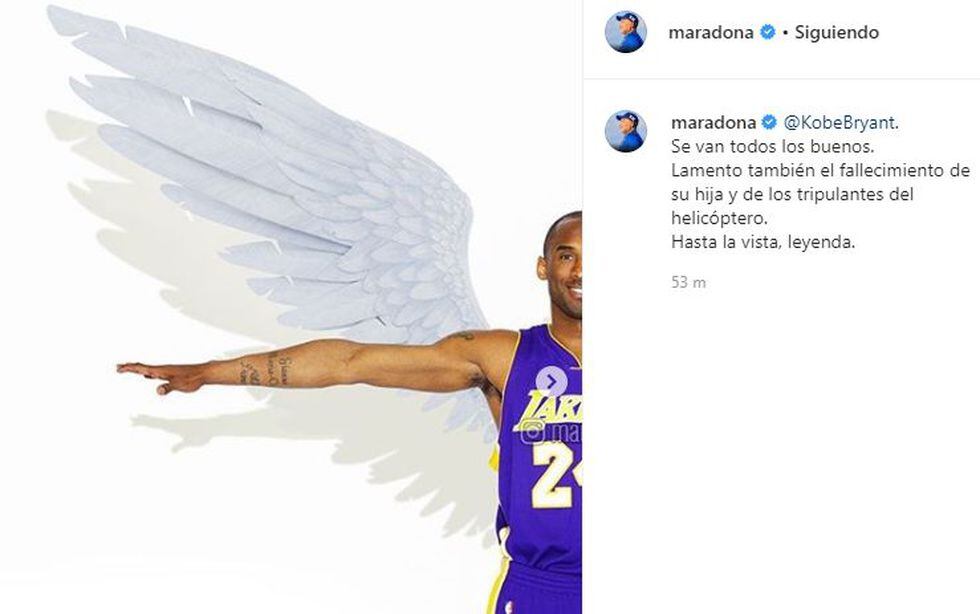The height and width of the screenshot is (614, 980).
Task: Open the maradona avatar in post header
Action: point(625,32)
